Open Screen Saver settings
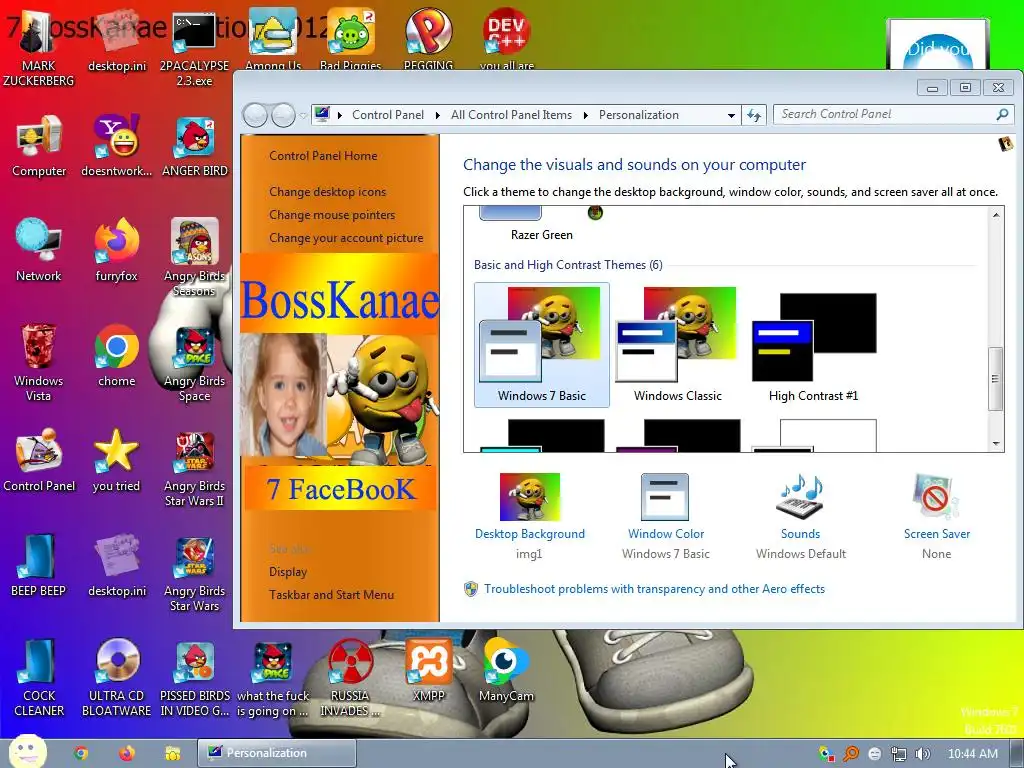1024x768 pixels. point(936,516)
